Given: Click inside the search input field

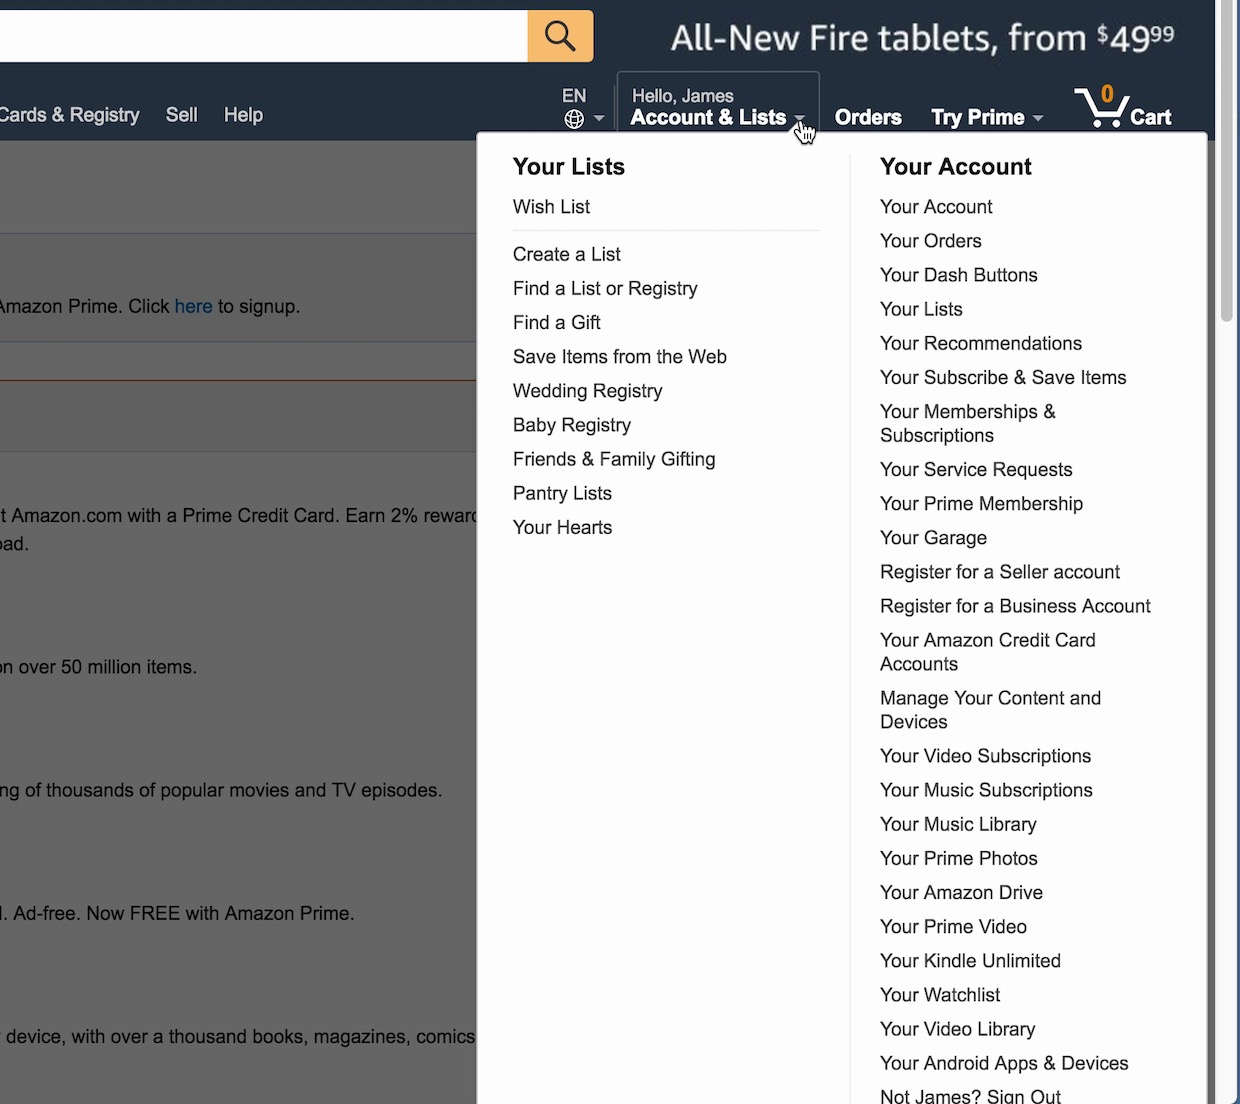Looking at the screenshot, I should tap(260, 36).
